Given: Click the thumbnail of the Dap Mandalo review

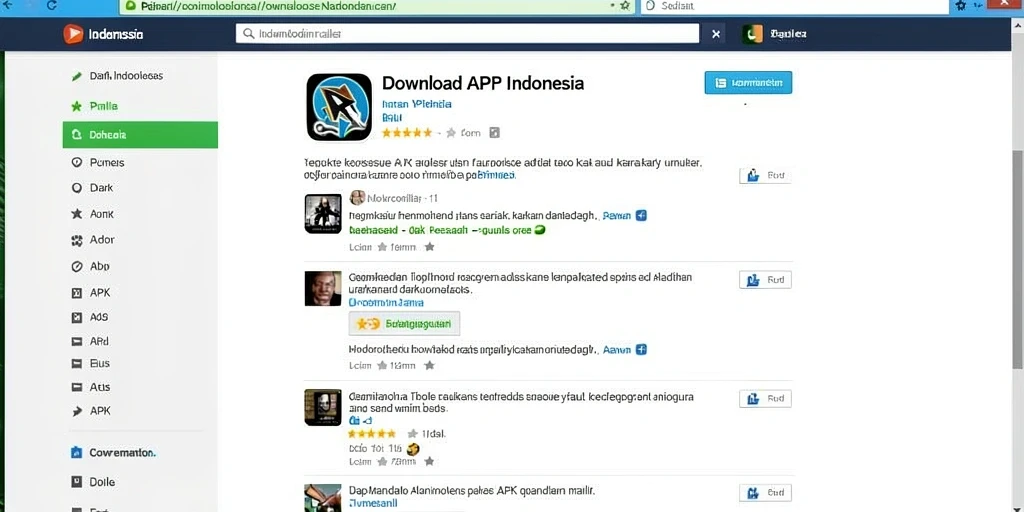Looking at the screenshot, I should click(323, 498).
